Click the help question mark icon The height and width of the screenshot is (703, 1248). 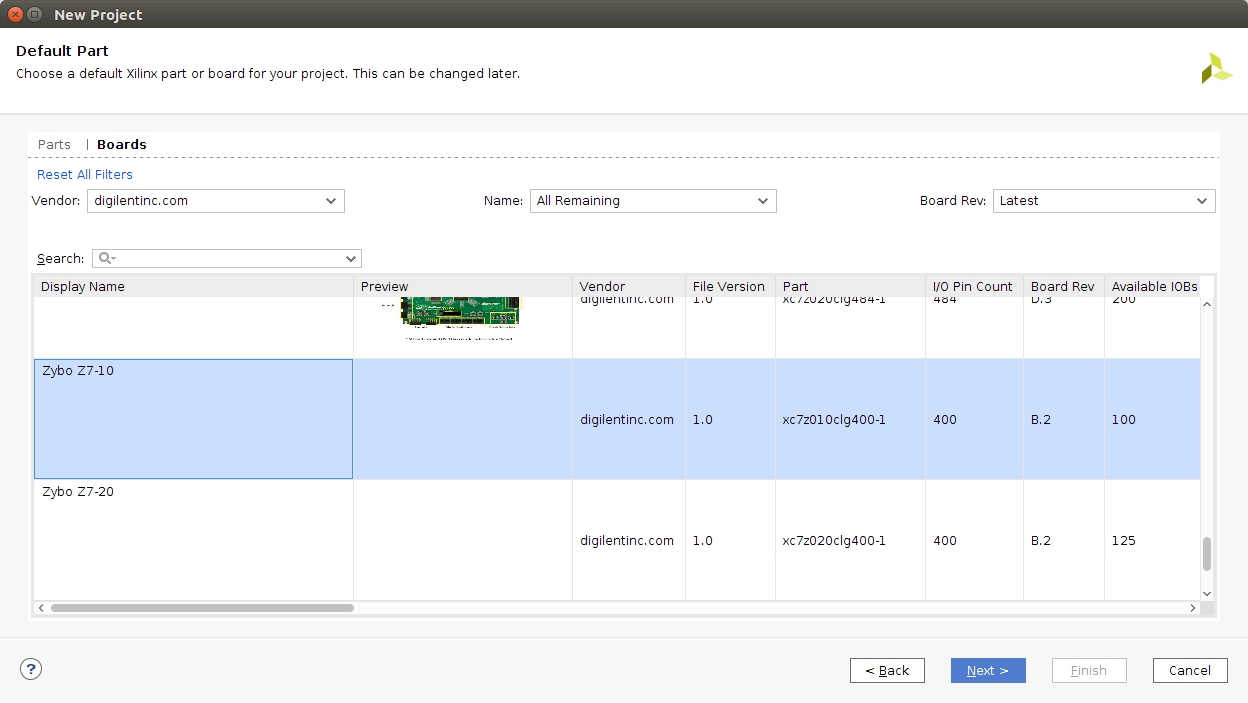click(31, 670)
